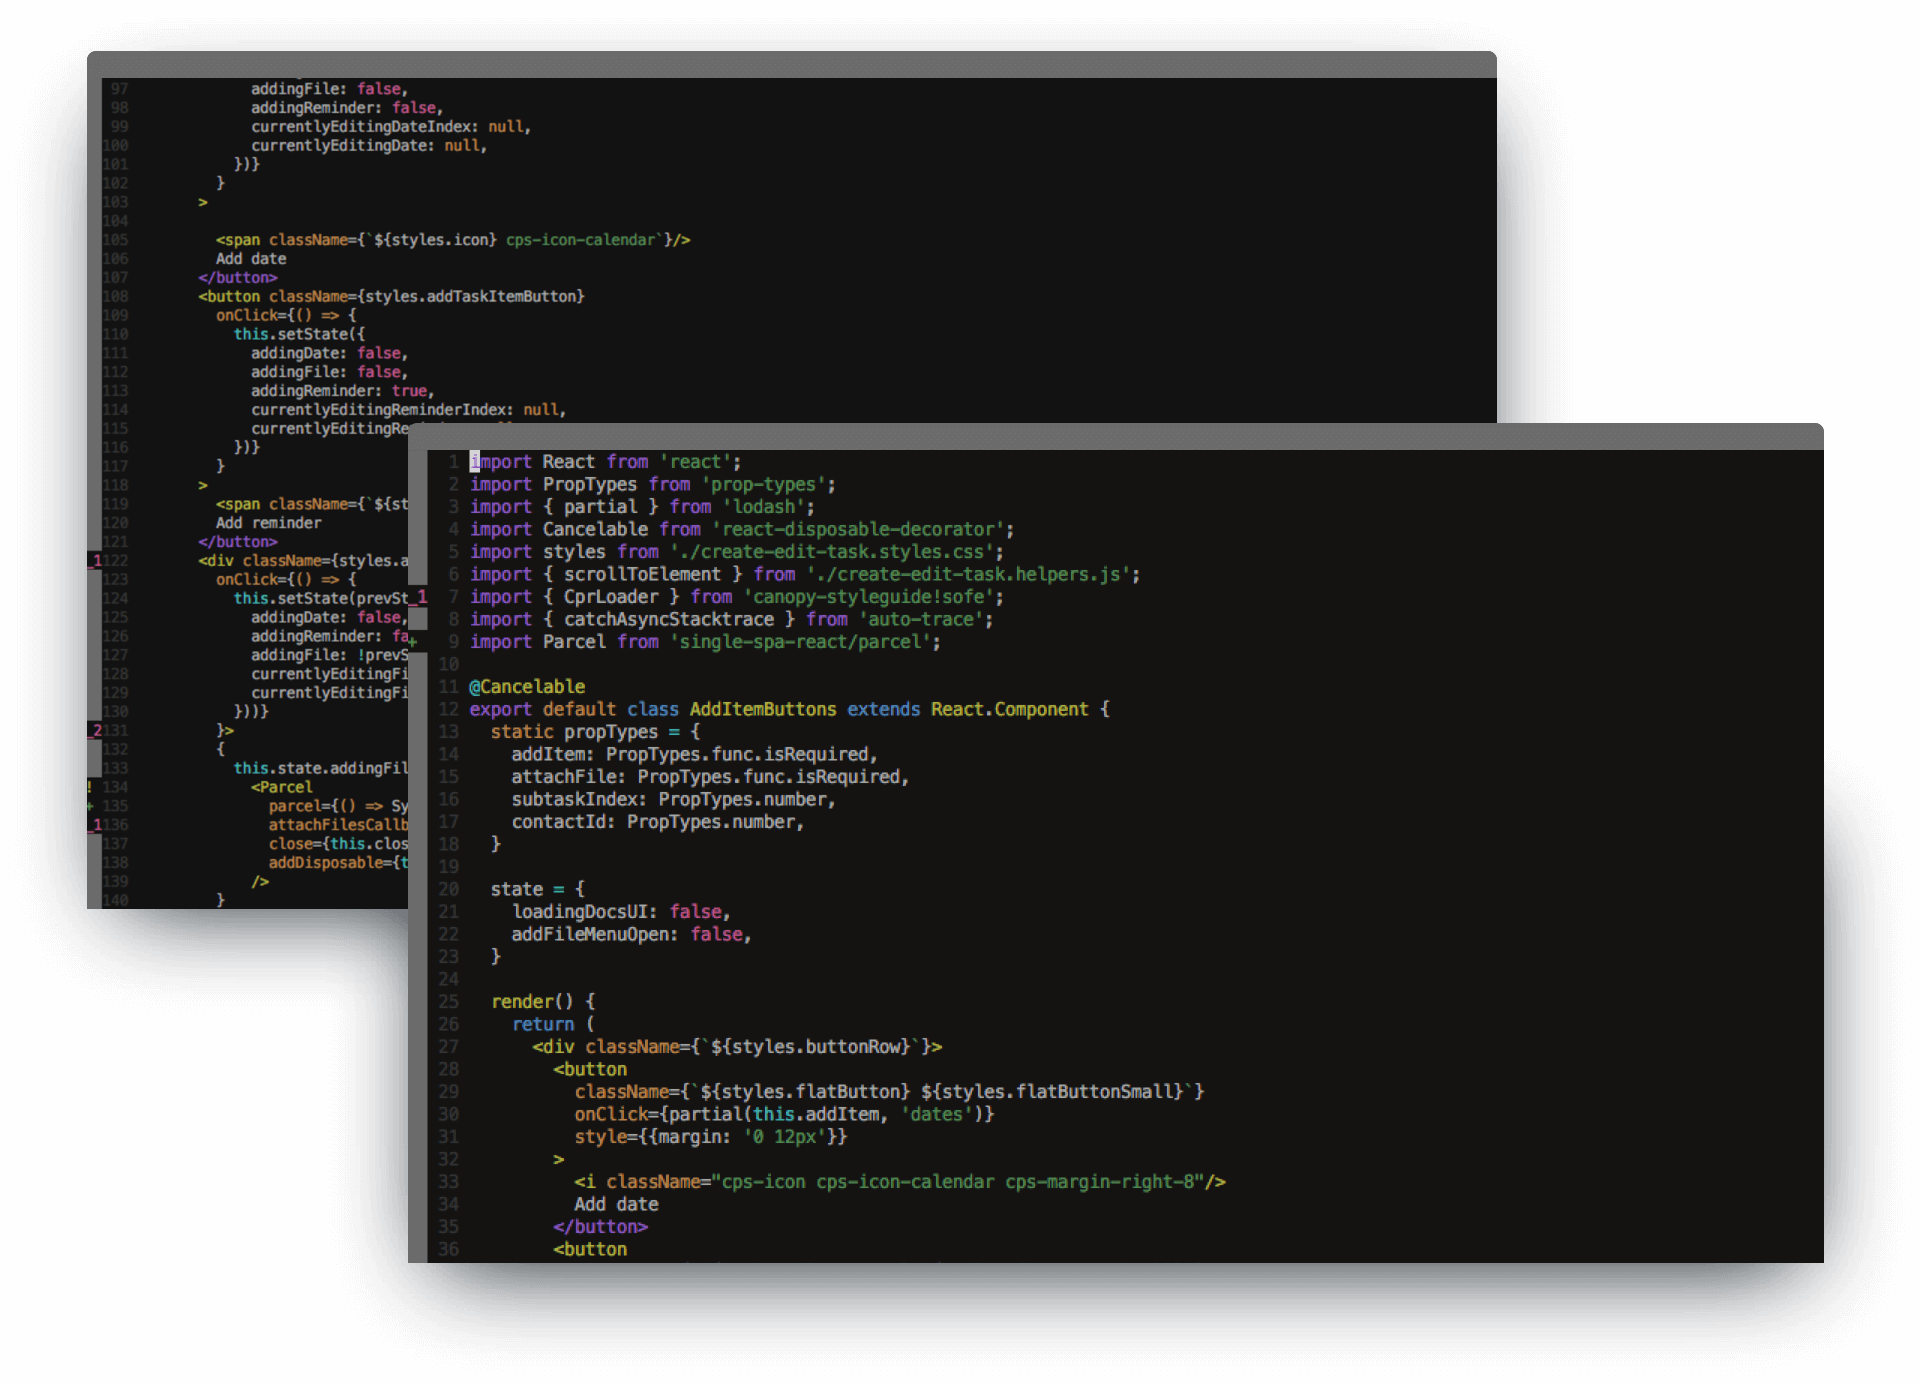Click line number 12 in front window gutter

pos(449,709)
